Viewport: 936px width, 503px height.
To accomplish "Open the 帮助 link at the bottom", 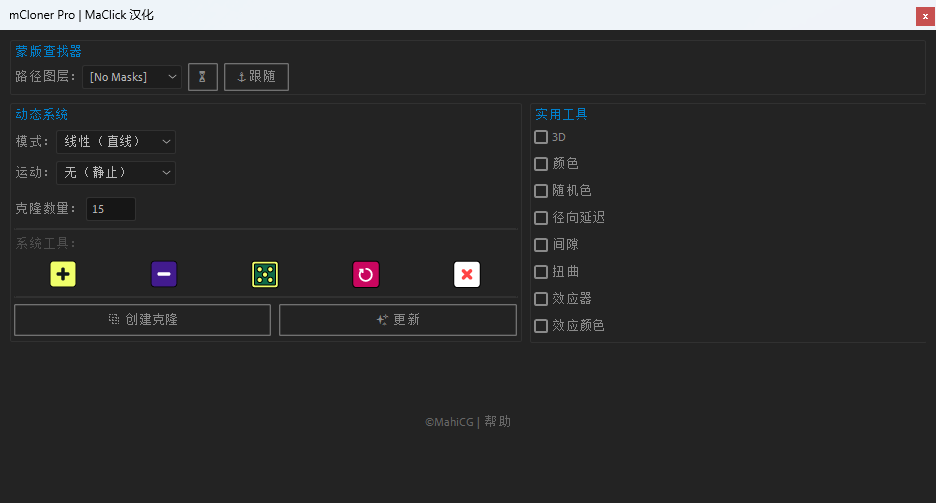I will pyautogui.click(x=497, y=421).
